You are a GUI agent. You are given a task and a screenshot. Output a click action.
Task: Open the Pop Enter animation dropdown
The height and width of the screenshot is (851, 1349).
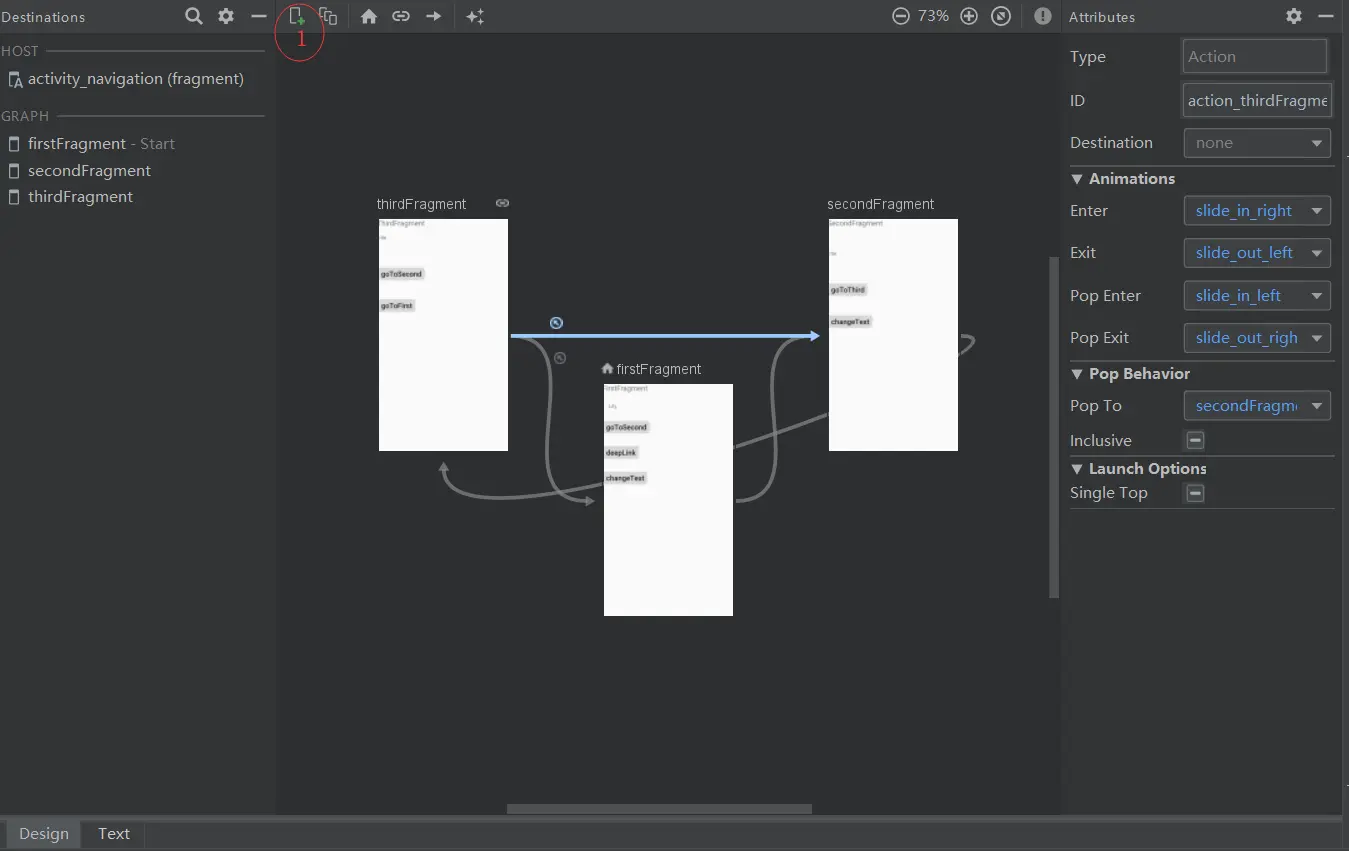tap(1257, 296)
